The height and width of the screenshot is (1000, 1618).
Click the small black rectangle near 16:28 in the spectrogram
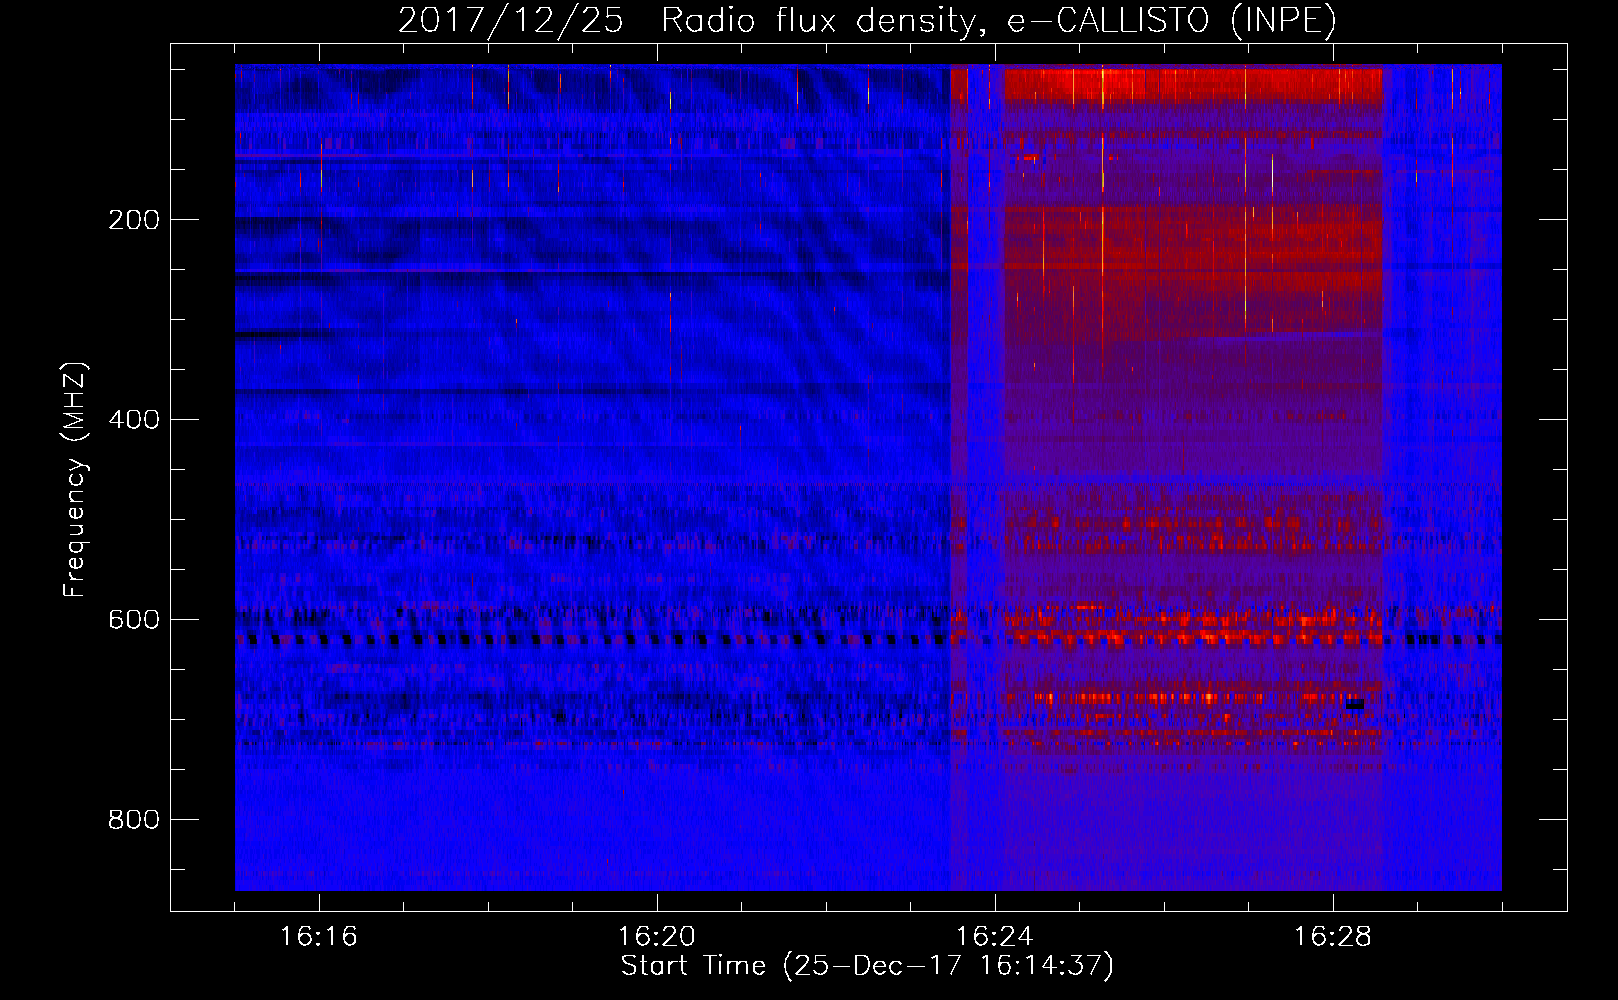1354,704
